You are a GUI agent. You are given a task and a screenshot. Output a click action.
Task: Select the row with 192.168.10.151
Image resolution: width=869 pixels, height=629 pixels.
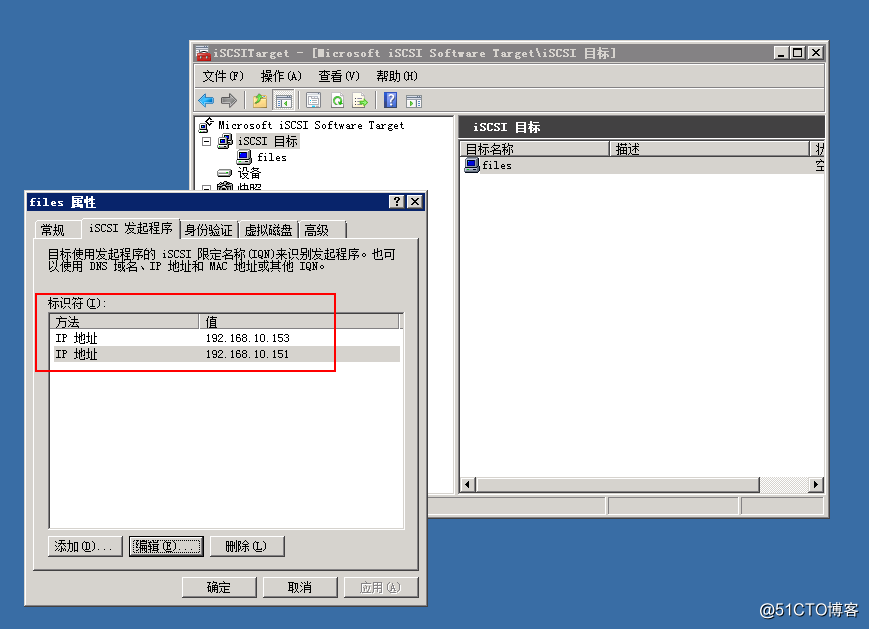tap(226, 354)
